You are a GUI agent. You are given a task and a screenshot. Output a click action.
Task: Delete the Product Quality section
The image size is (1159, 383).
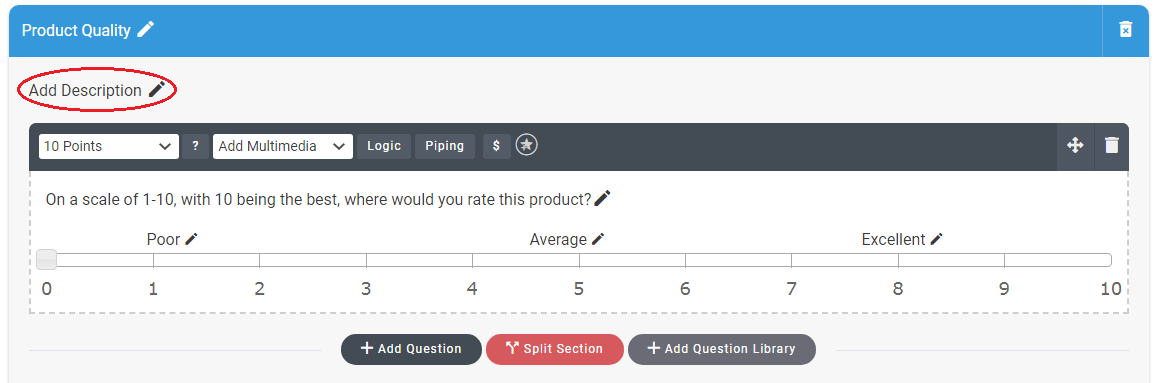tap(1125, 30)
